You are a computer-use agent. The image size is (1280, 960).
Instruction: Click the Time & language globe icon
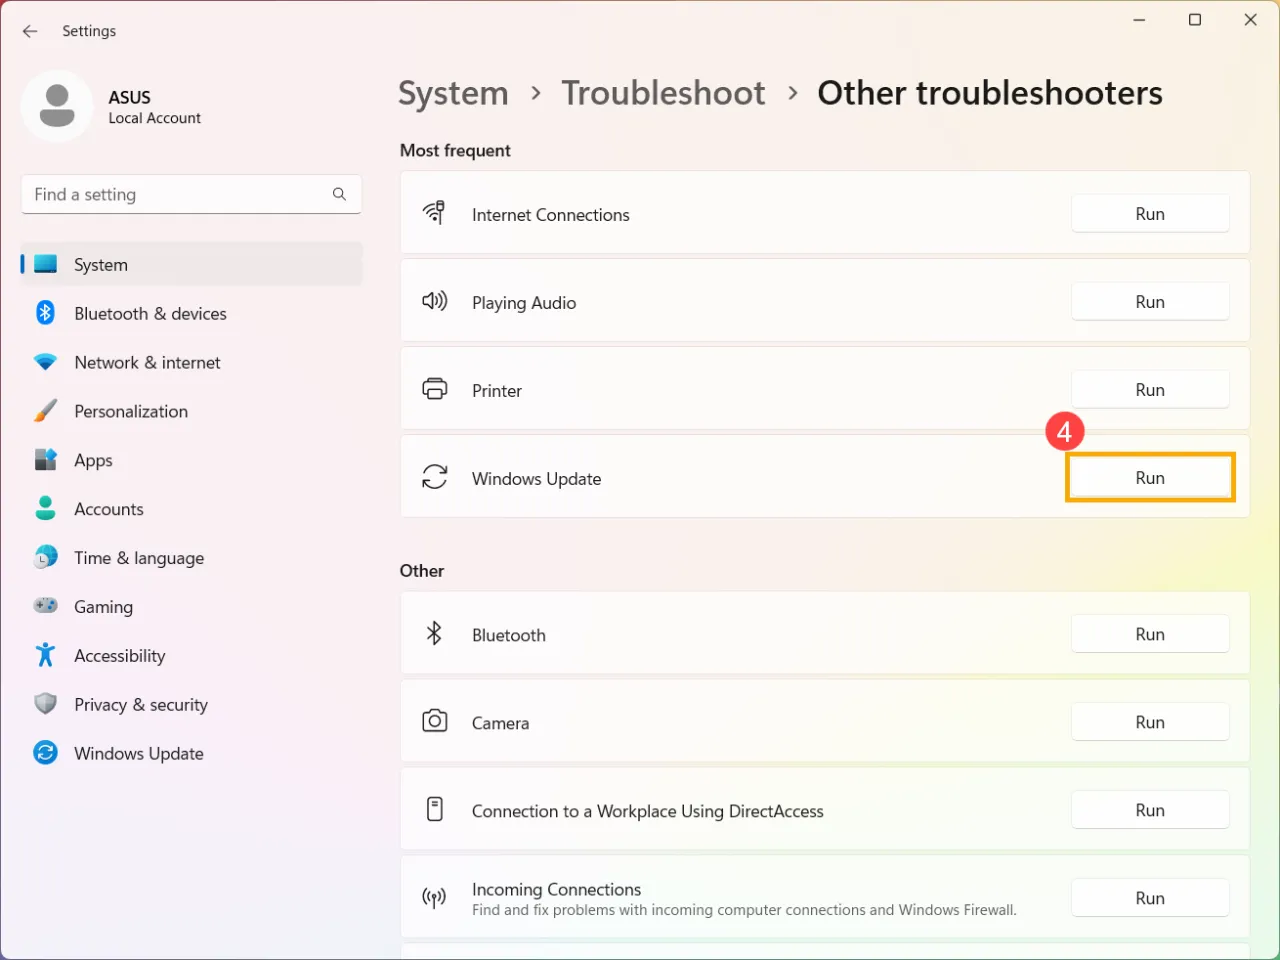tap(45, 558)
